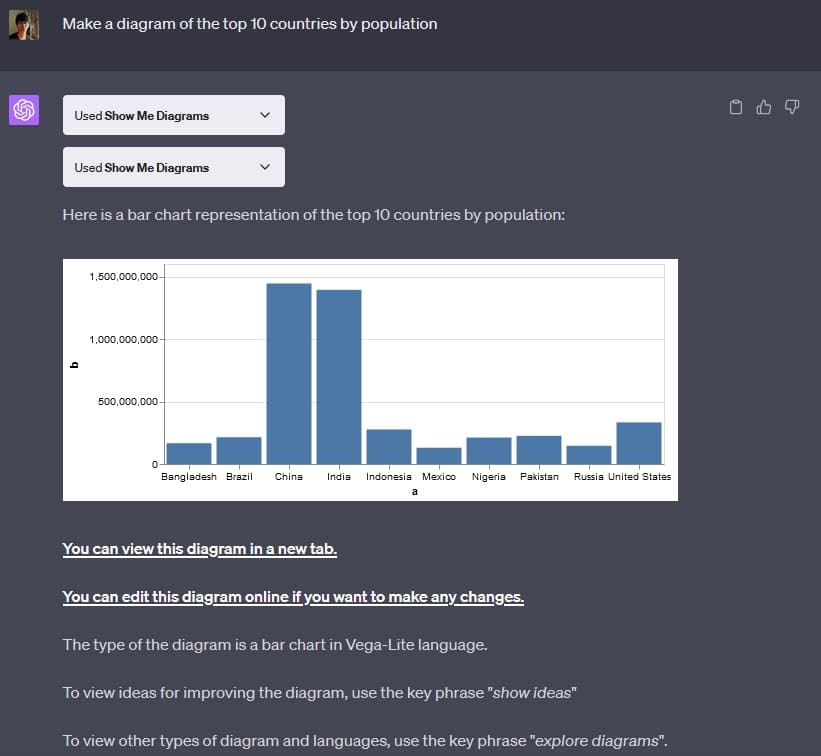Viewport: 821px width, 756px height.
Task: Expand the upper Used Show Me Diagrams dropdown
Action: coord(173,115)
